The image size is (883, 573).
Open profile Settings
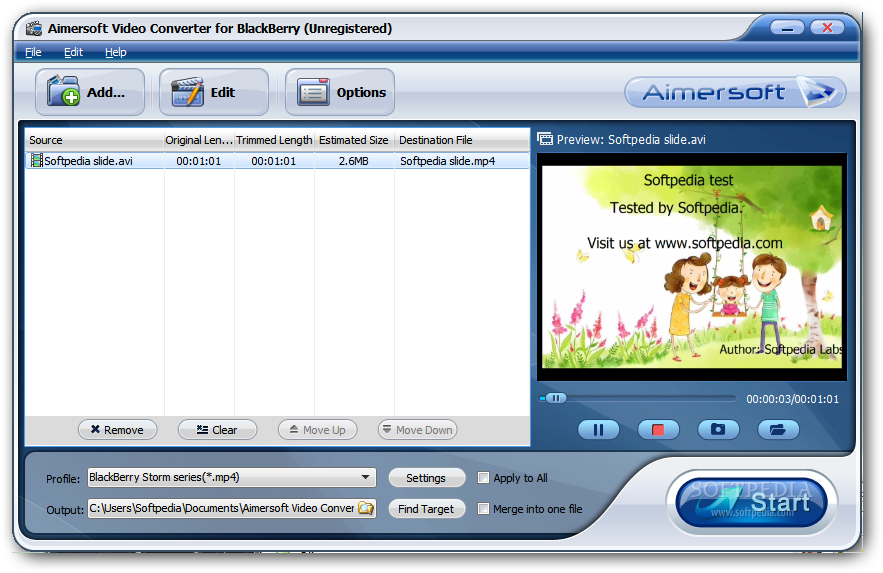(426, 478)
